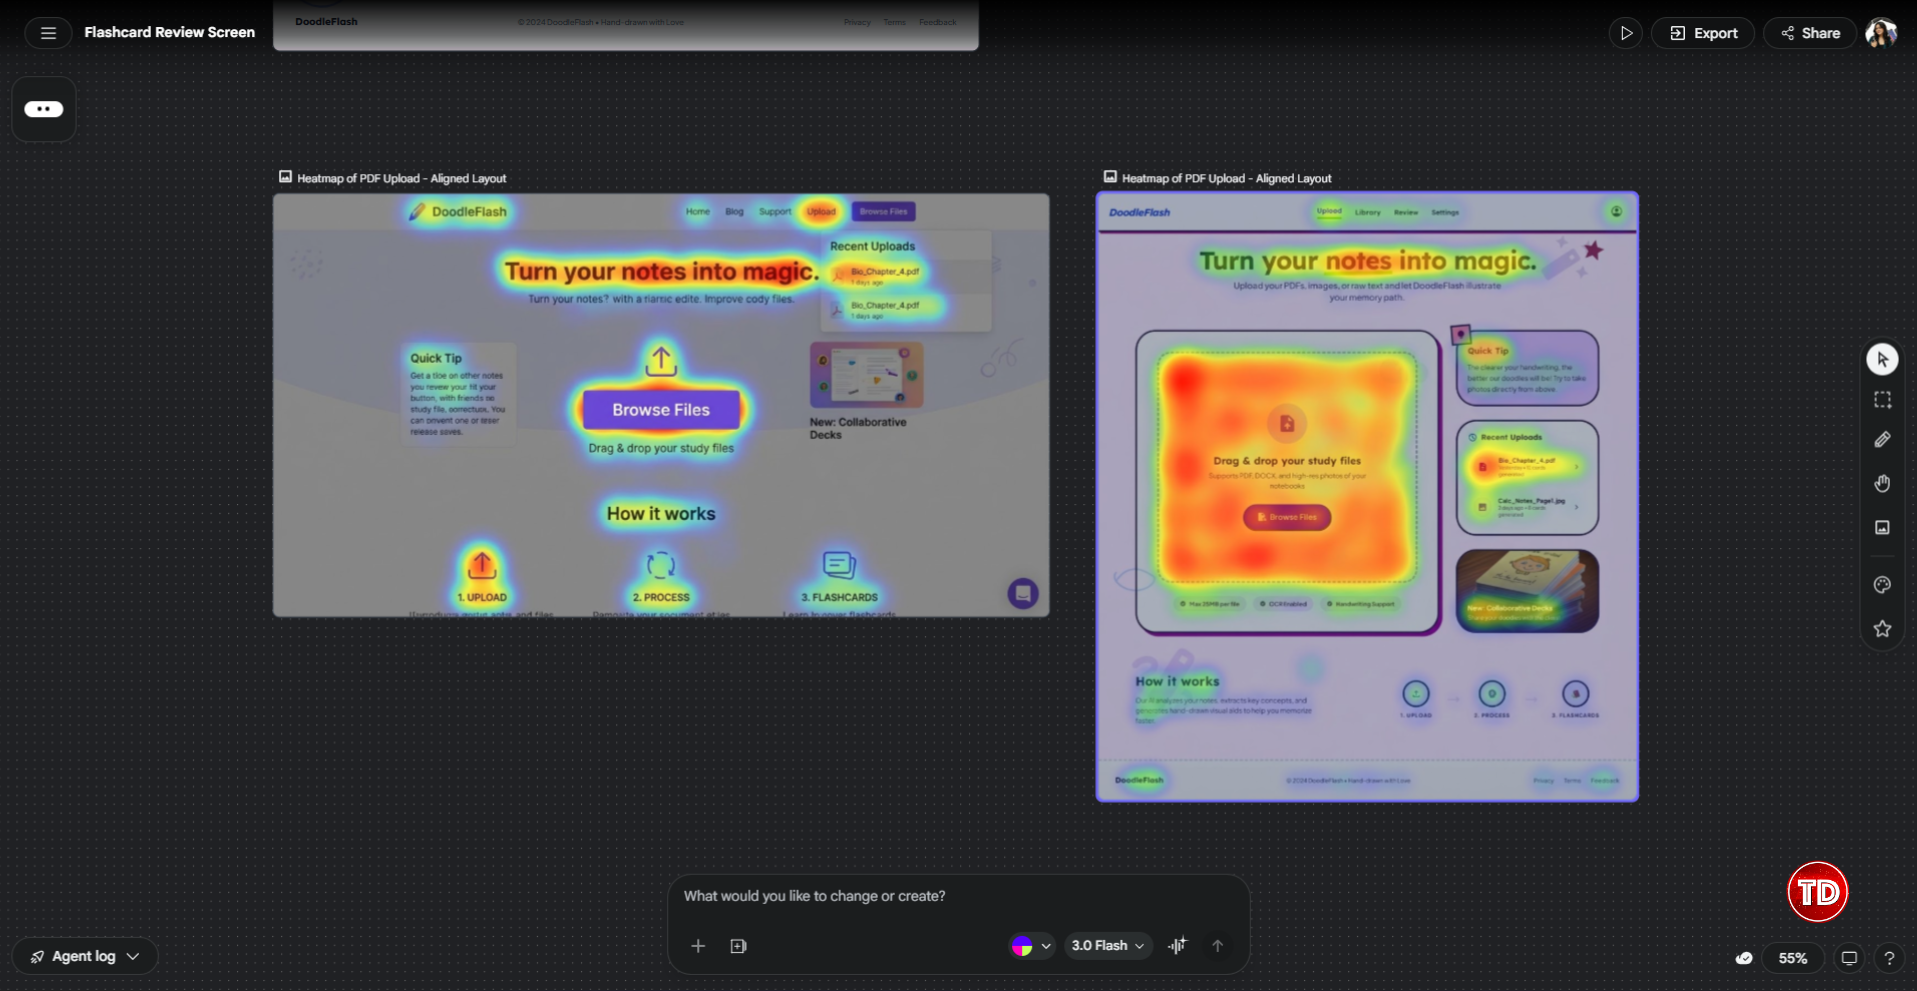
Task: Open the hamburger navigation menu
Action: [x=47, y=32]
